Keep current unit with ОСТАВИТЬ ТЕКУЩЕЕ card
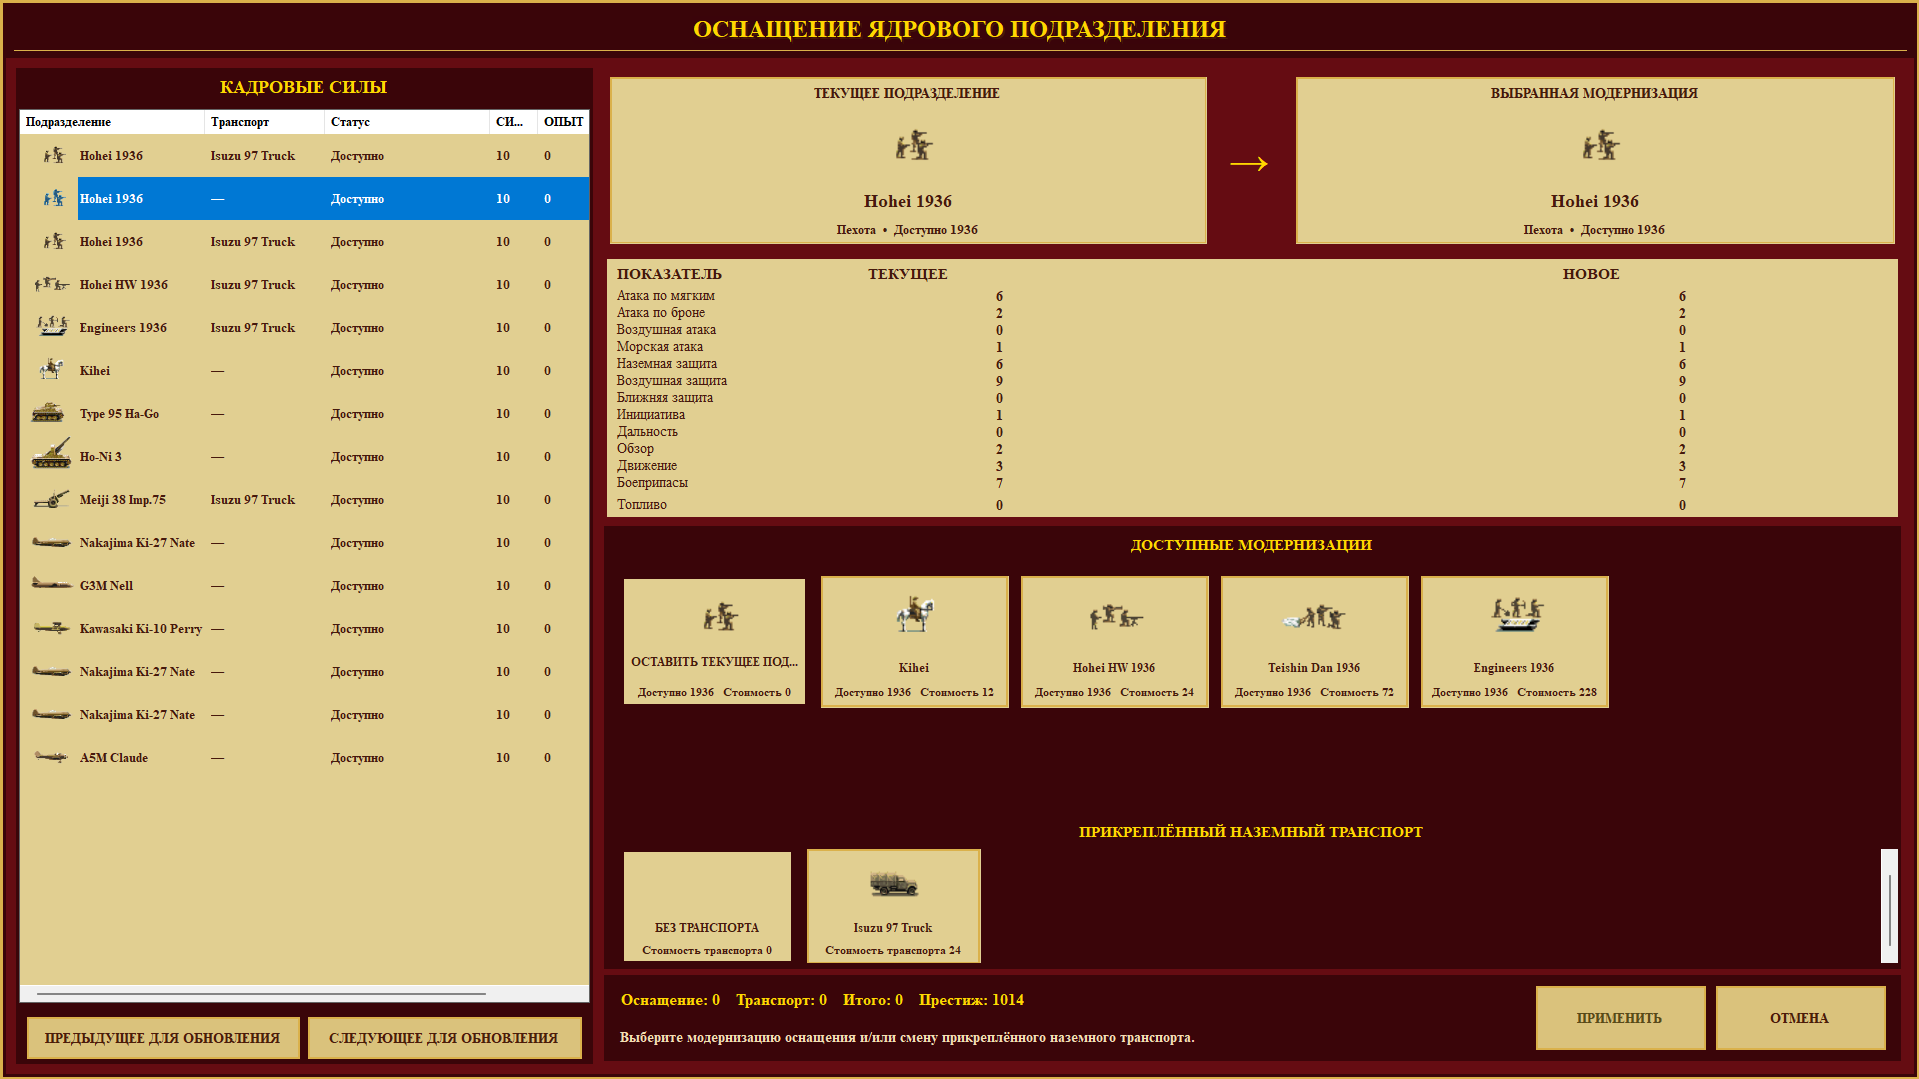This screenshot has width=1919, height=1079. coord(714,642)
